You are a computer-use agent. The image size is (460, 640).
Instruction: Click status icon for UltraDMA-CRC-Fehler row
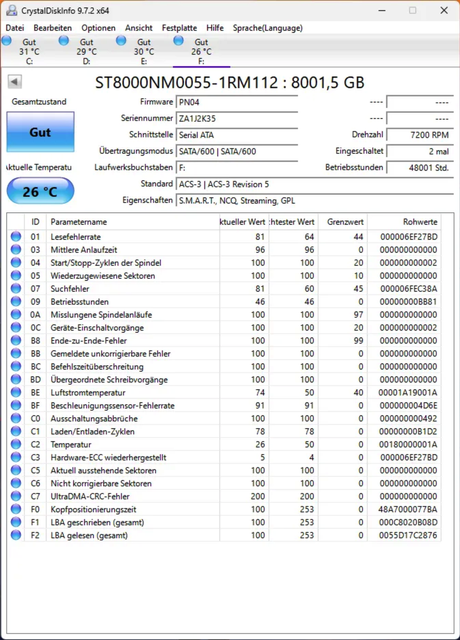[16, 496]
